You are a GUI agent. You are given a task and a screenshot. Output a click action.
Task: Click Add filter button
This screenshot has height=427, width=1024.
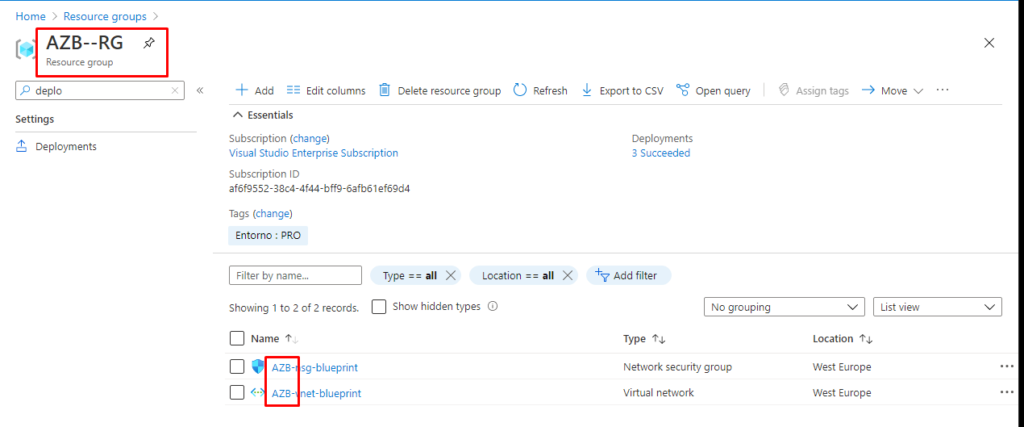click(629, 276)
